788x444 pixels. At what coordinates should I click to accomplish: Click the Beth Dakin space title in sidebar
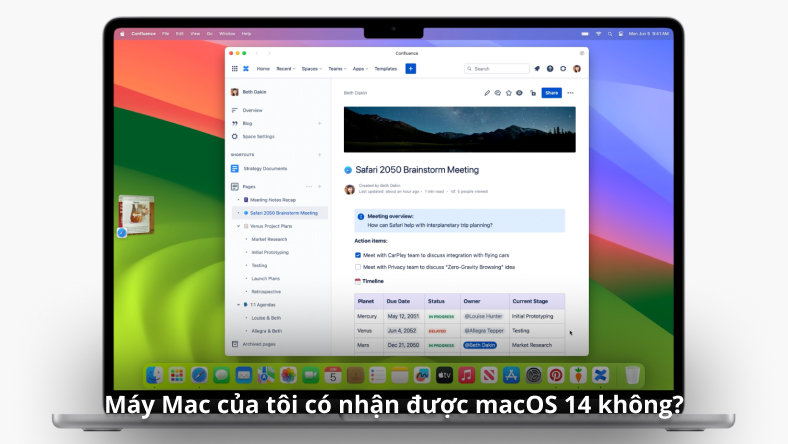coord(254,92)
